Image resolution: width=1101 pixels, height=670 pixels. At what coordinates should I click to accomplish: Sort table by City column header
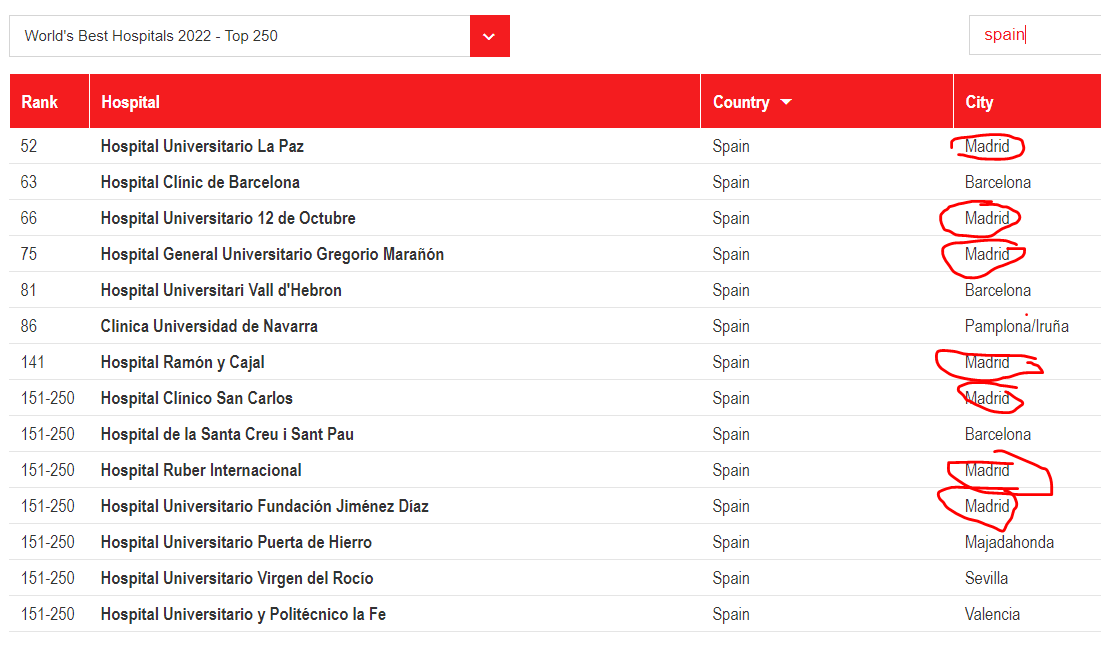[x=979, y=102]
